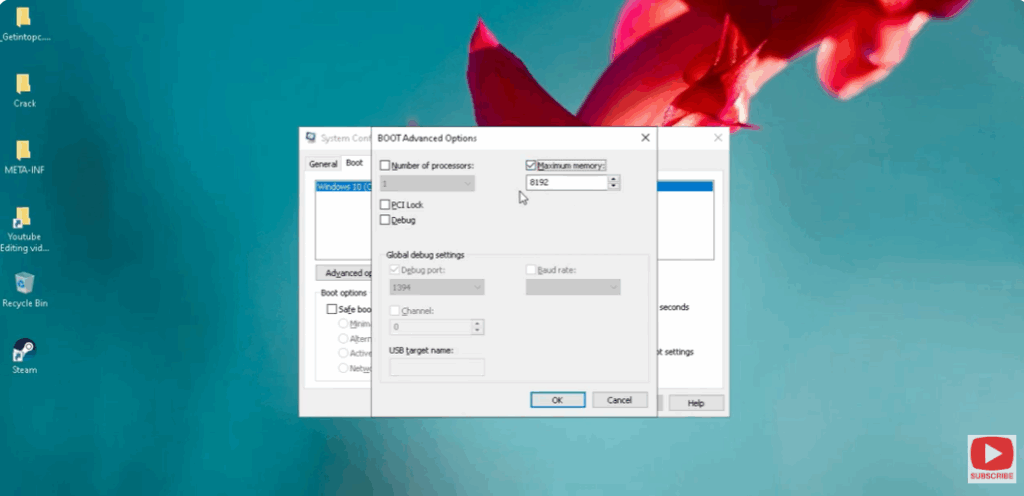Viewport: 1024px width, 496px height.
Task: Select the Recycle Bin icon
Action: pos(24,283)
